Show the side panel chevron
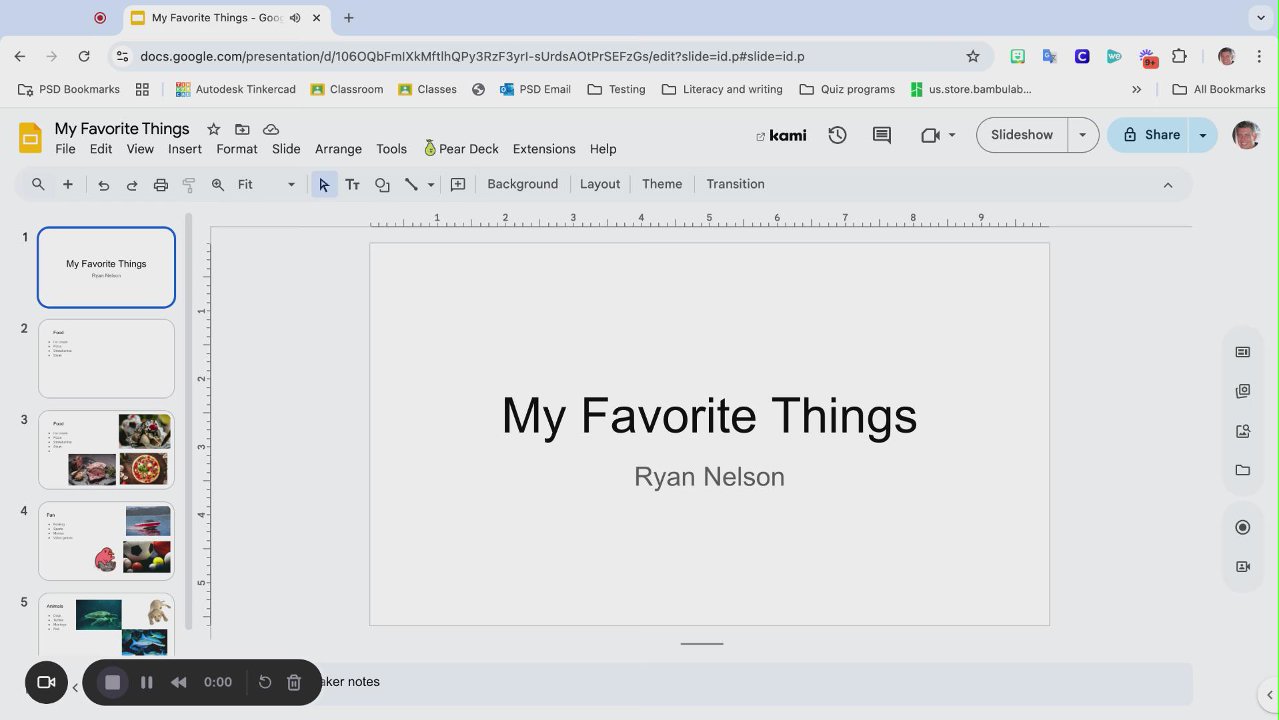Screen dimensions: 1279x720 (x=1269, y=695)
